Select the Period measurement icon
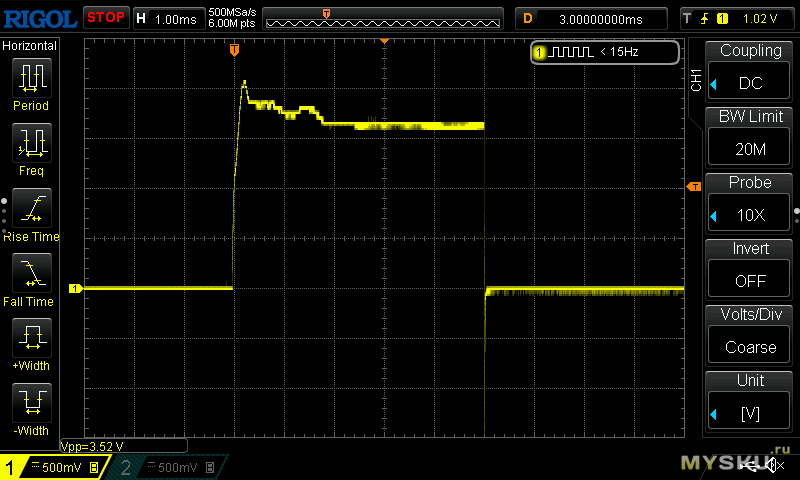 pos(32,78)
